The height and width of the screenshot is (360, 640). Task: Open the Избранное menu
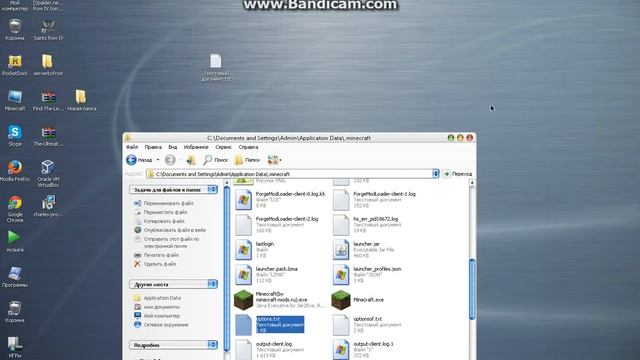tap(196, 147)
